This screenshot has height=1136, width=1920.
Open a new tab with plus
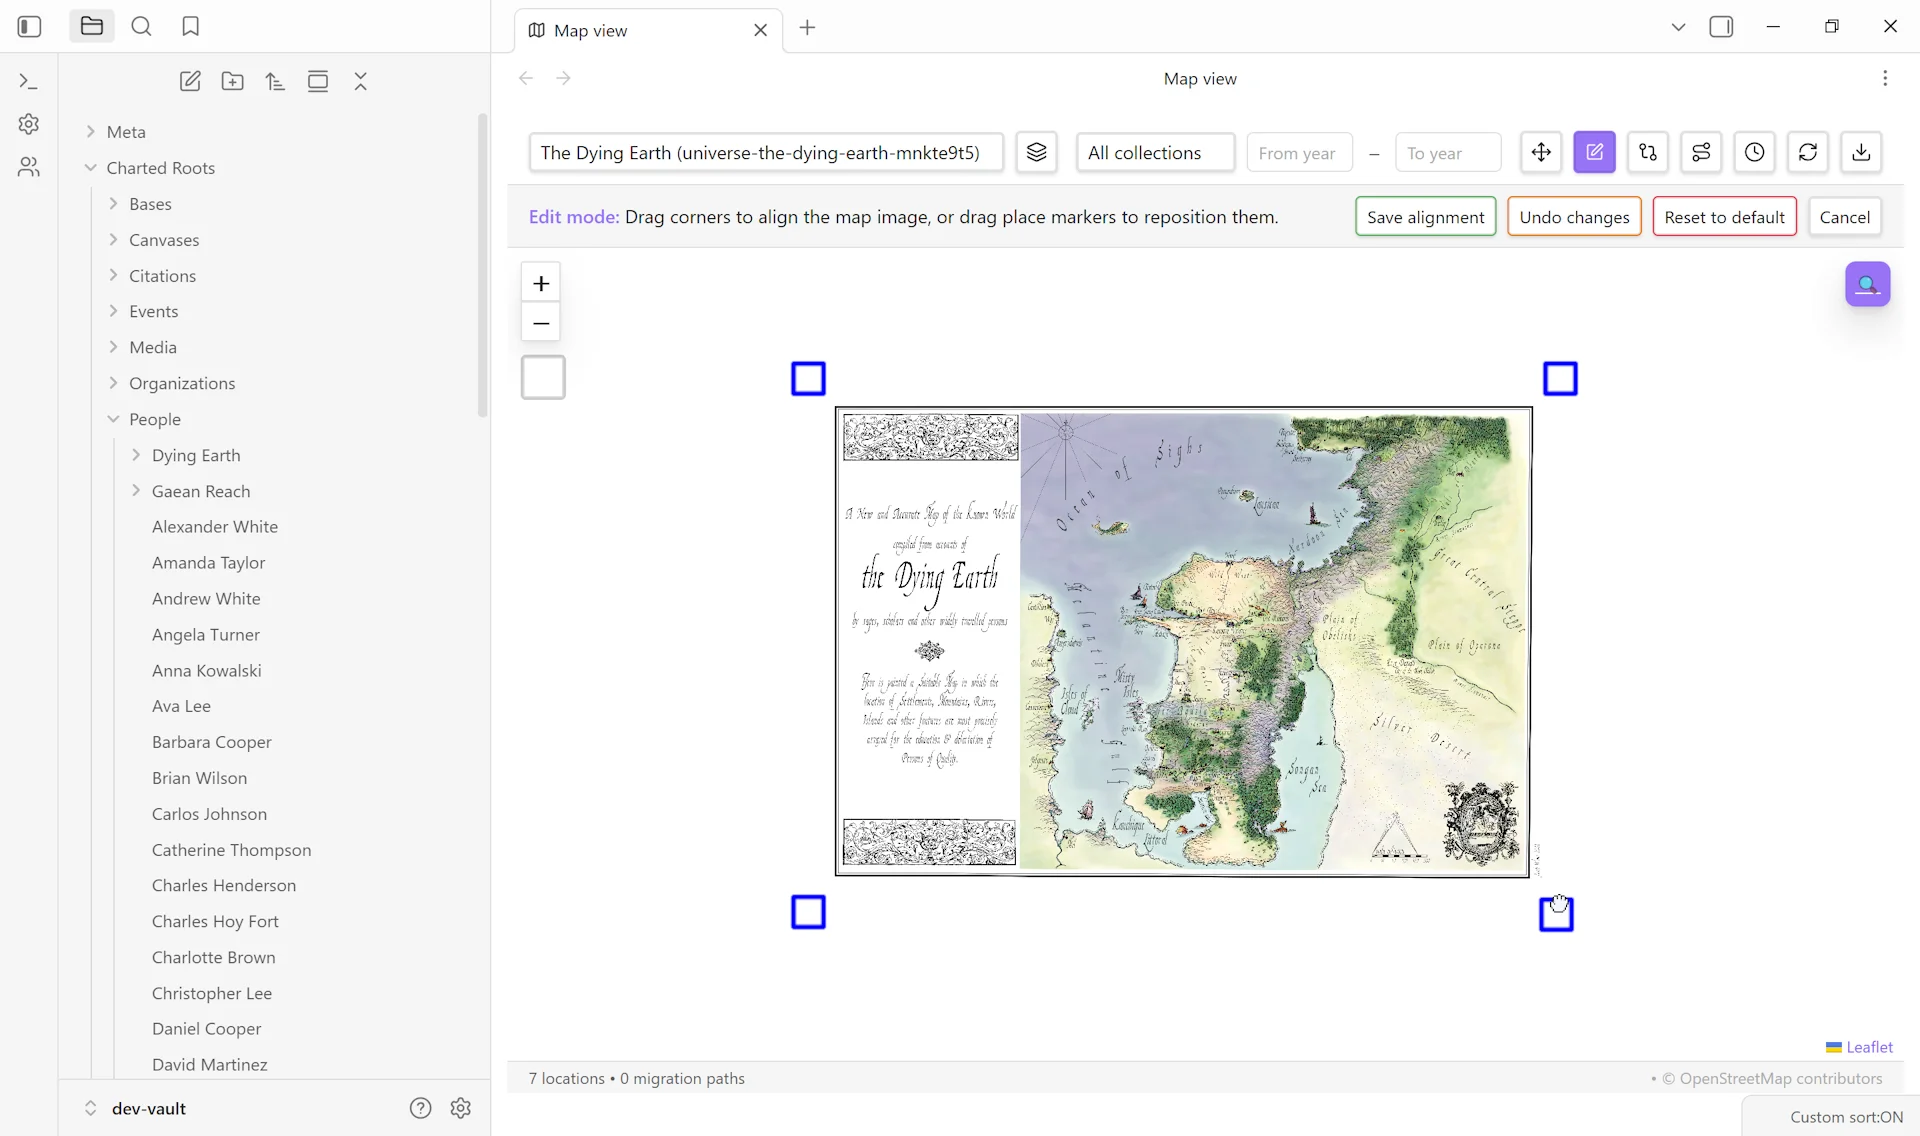point(808,28)
